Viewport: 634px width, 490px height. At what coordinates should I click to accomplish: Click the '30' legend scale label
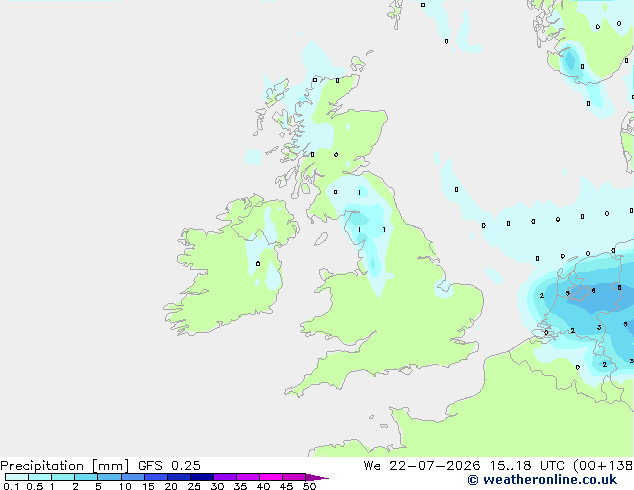pyautogui.click(x=217, y=486)
